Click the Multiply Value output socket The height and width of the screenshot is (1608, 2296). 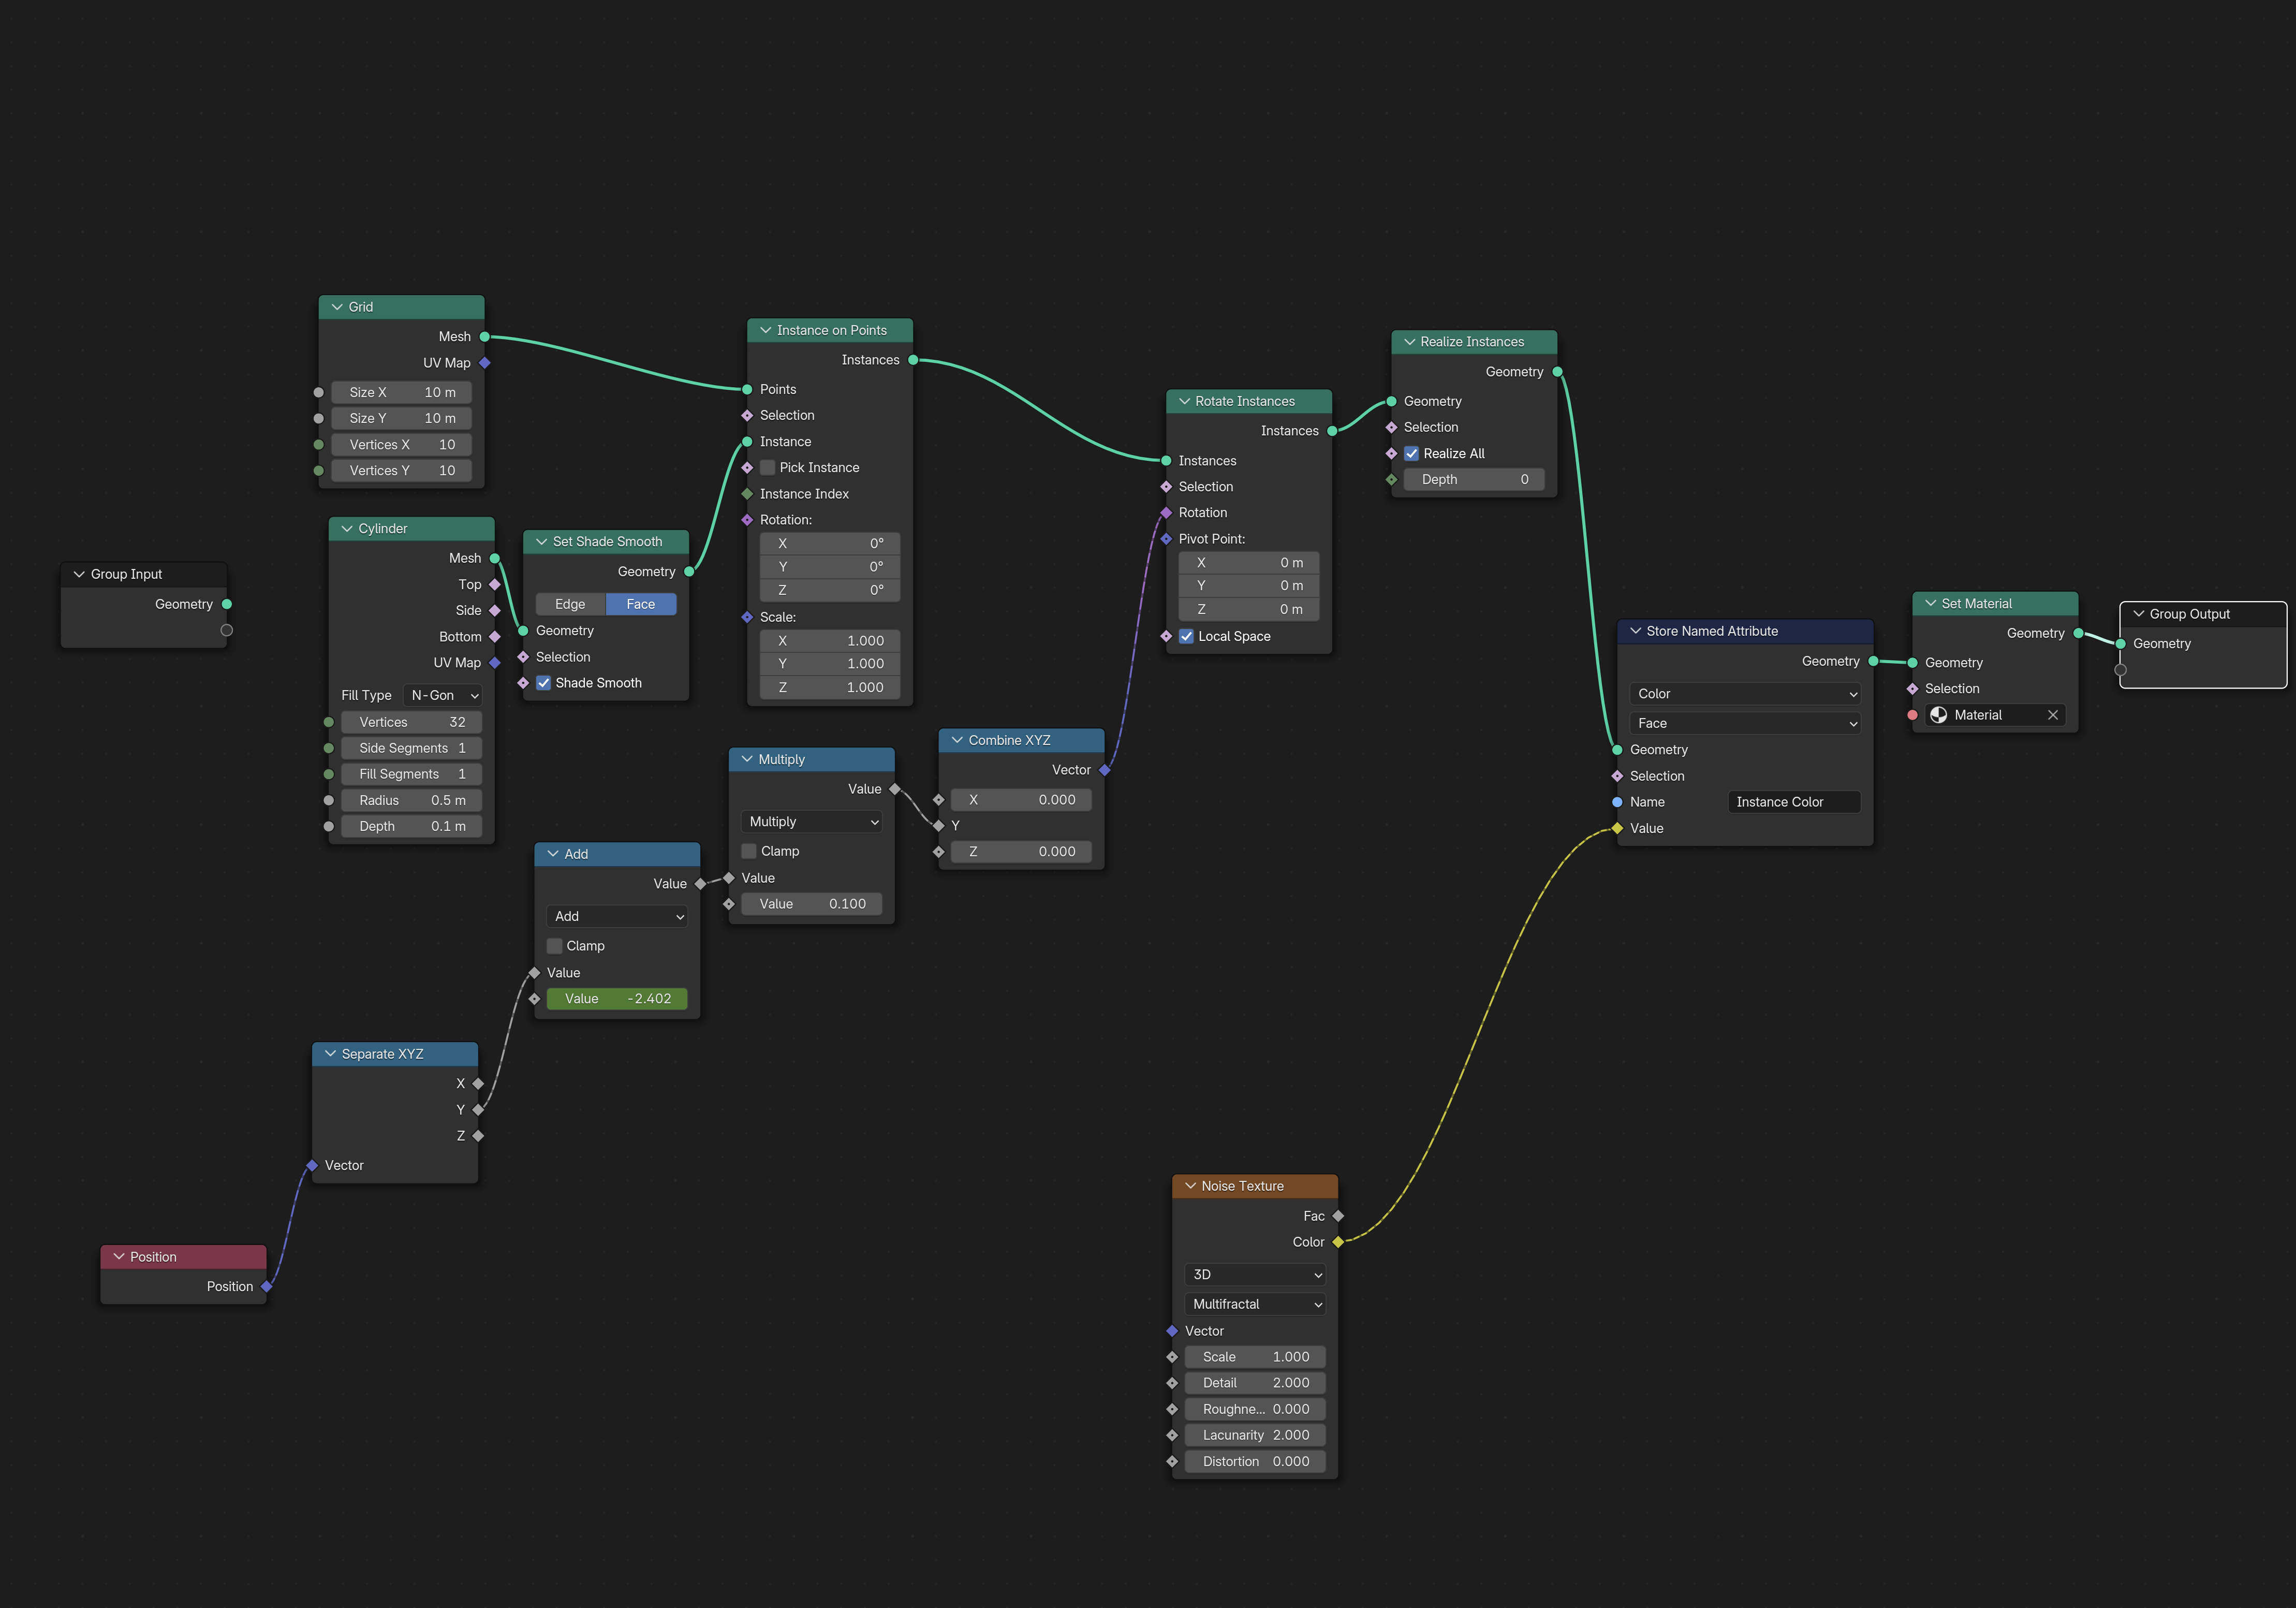click(895, 789)
